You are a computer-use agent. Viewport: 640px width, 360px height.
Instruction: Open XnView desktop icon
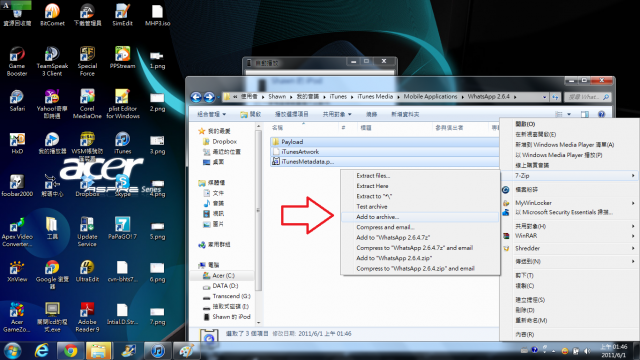17,271
